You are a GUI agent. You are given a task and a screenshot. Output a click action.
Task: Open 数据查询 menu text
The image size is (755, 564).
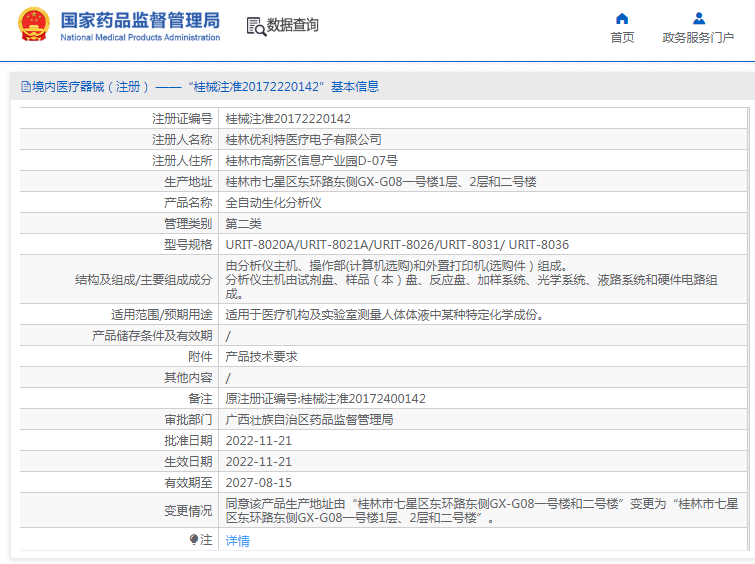[x=293, y=25]
